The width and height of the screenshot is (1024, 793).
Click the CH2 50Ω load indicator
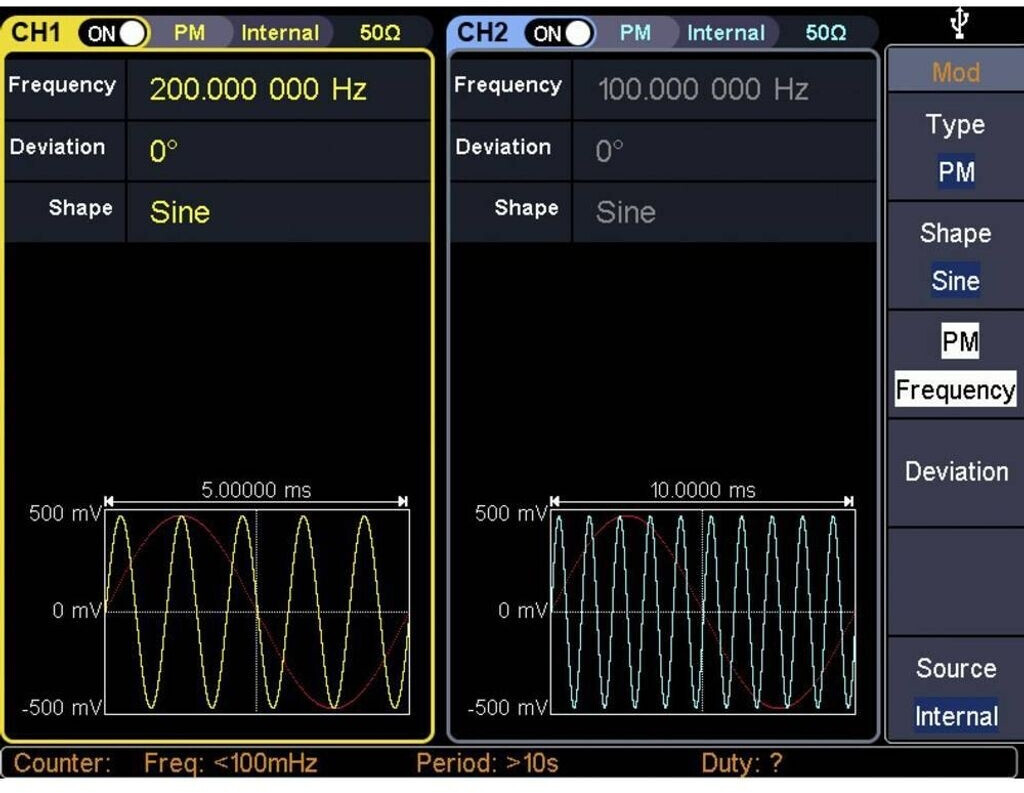pos(826,33)
